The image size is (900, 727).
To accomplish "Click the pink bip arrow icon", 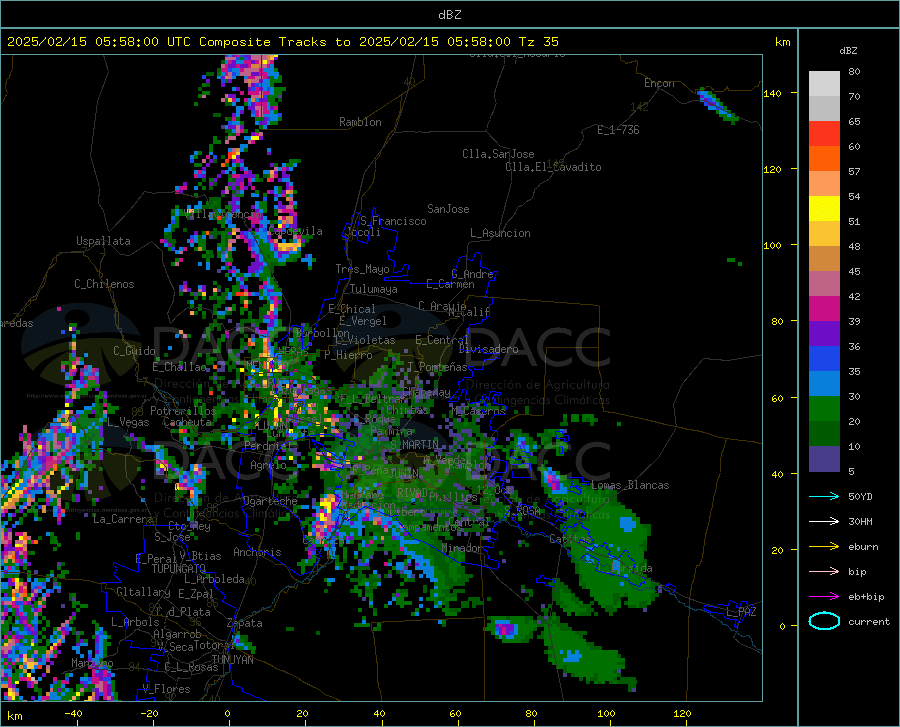I will pyautogui.click(x=824, y=572).
